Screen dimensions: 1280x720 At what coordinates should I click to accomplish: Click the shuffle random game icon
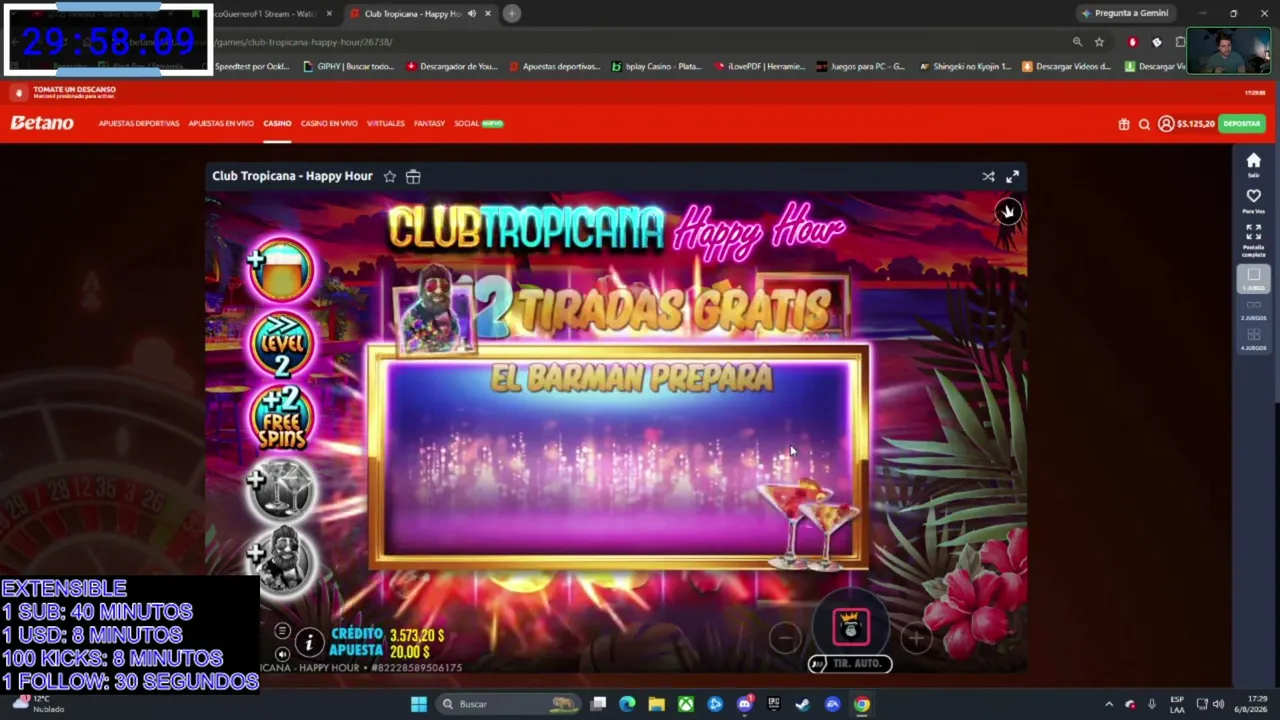click(x=988, y=177)
